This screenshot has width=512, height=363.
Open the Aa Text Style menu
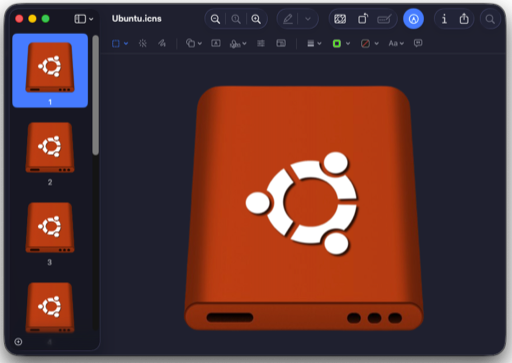click(x=393, y=43)
